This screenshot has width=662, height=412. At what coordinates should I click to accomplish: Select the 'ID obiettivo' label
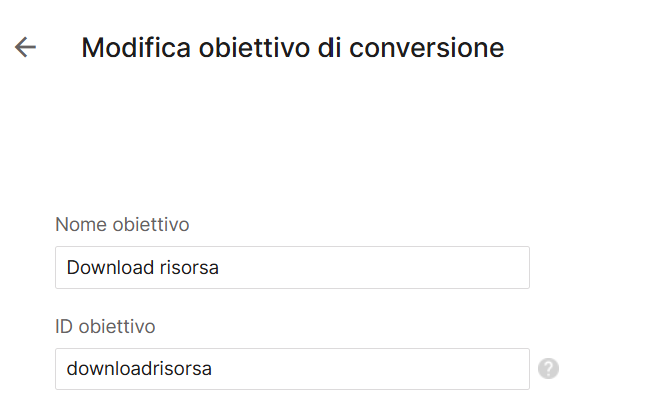[x=105, y=326]
